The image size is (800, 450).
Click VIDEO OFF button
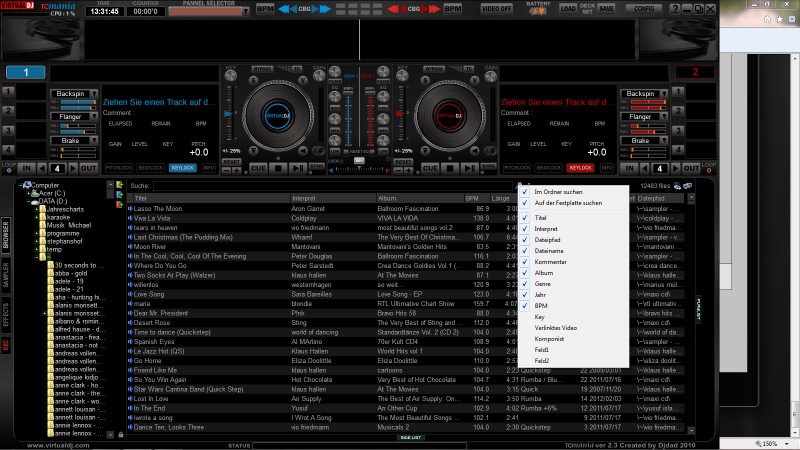click(496, 9)
